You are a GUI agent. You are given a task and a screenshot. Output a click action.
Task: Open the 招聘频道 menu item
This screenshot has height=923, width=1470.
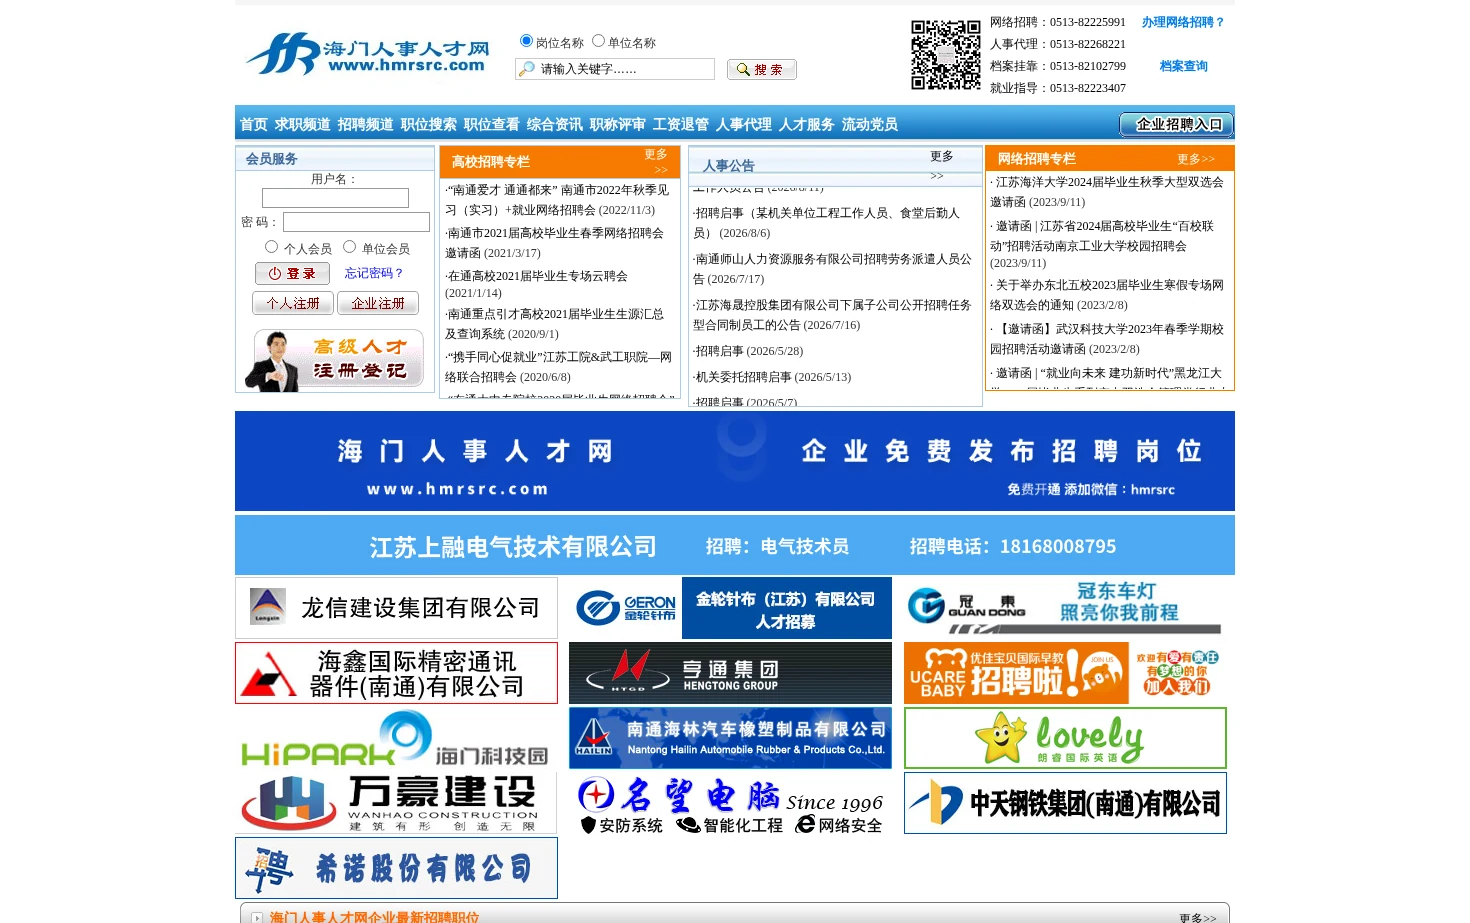pyautogui.click(x=366, y=124)
